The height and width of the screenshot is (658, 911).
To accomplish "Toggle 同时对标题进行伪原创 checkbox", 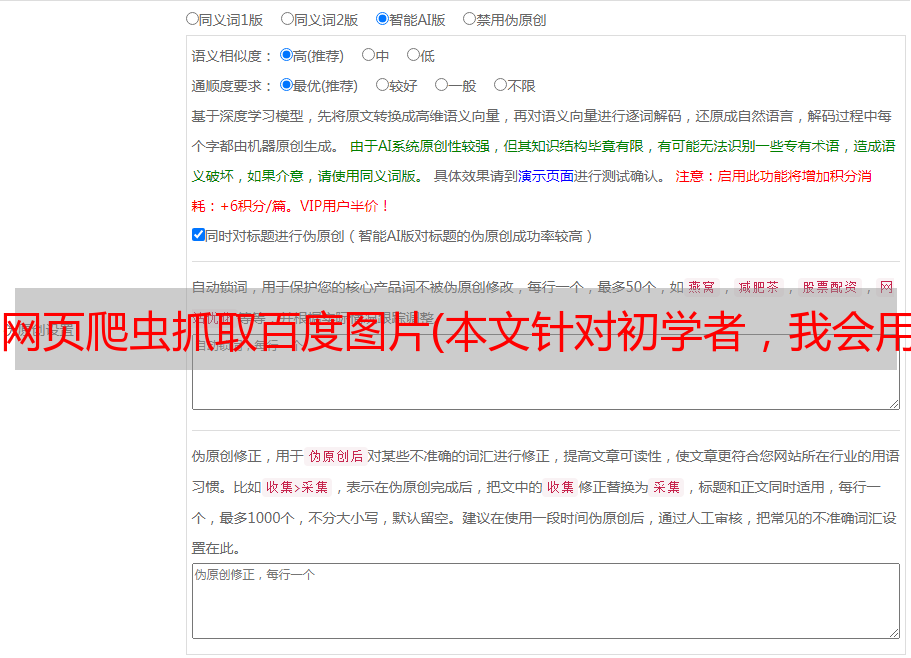I will pos(198,235).
